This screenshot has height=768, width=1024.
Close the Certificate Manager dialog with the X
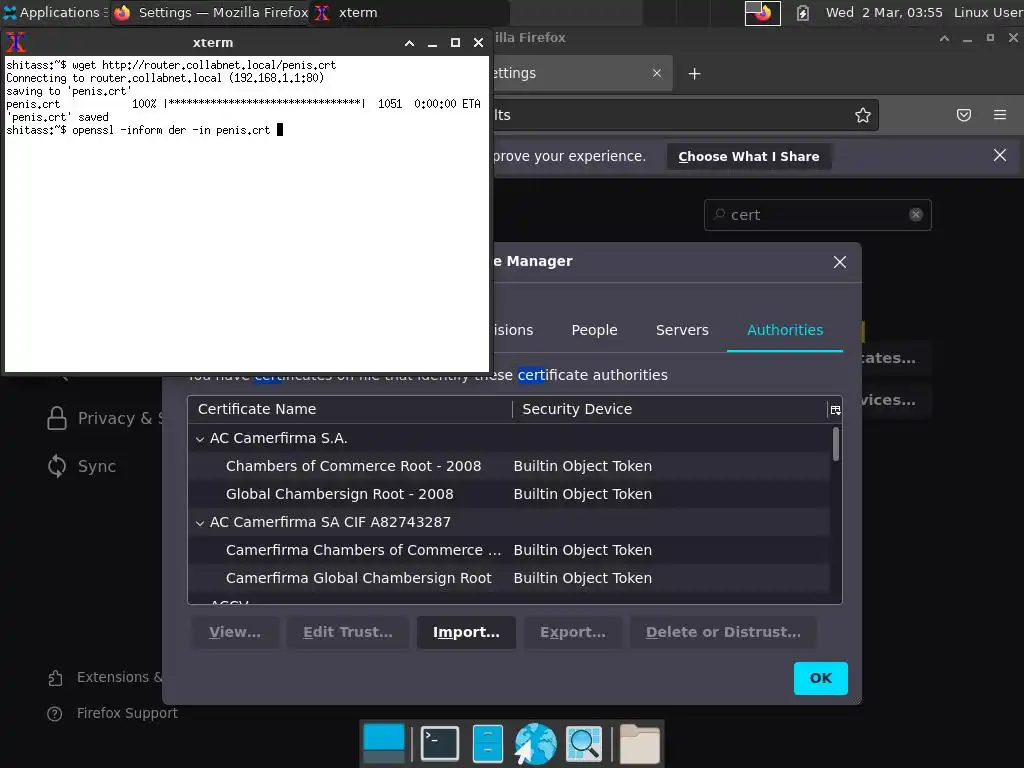pos(840,263)
